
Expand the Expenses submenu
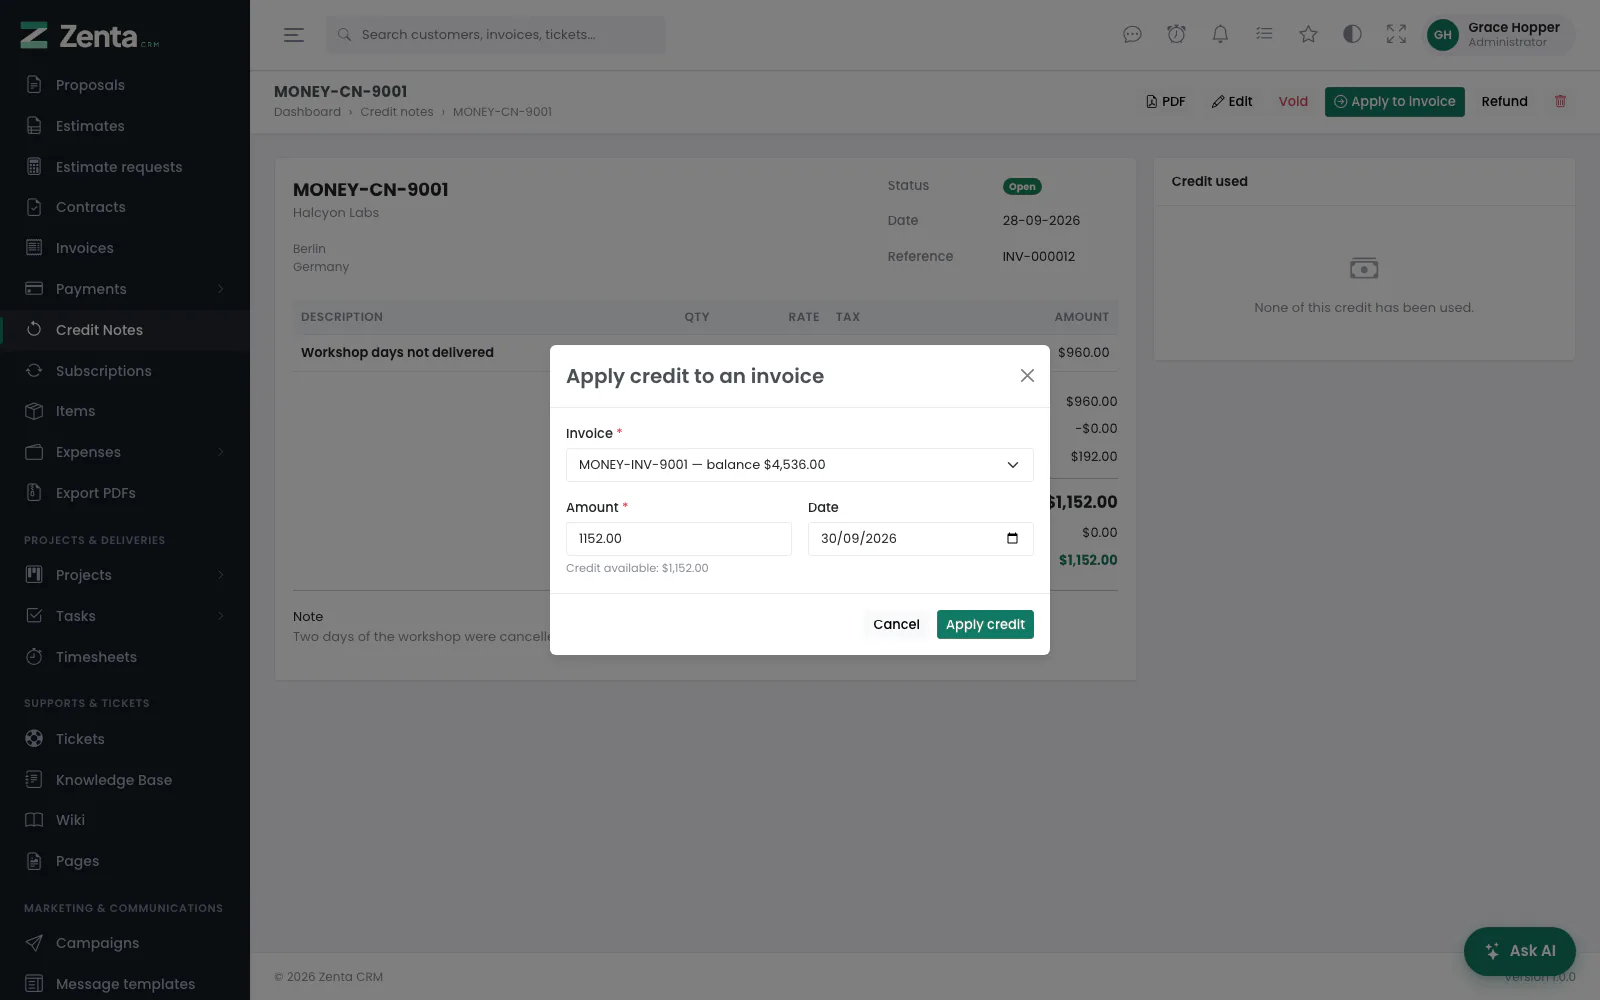tap(125, 452)
